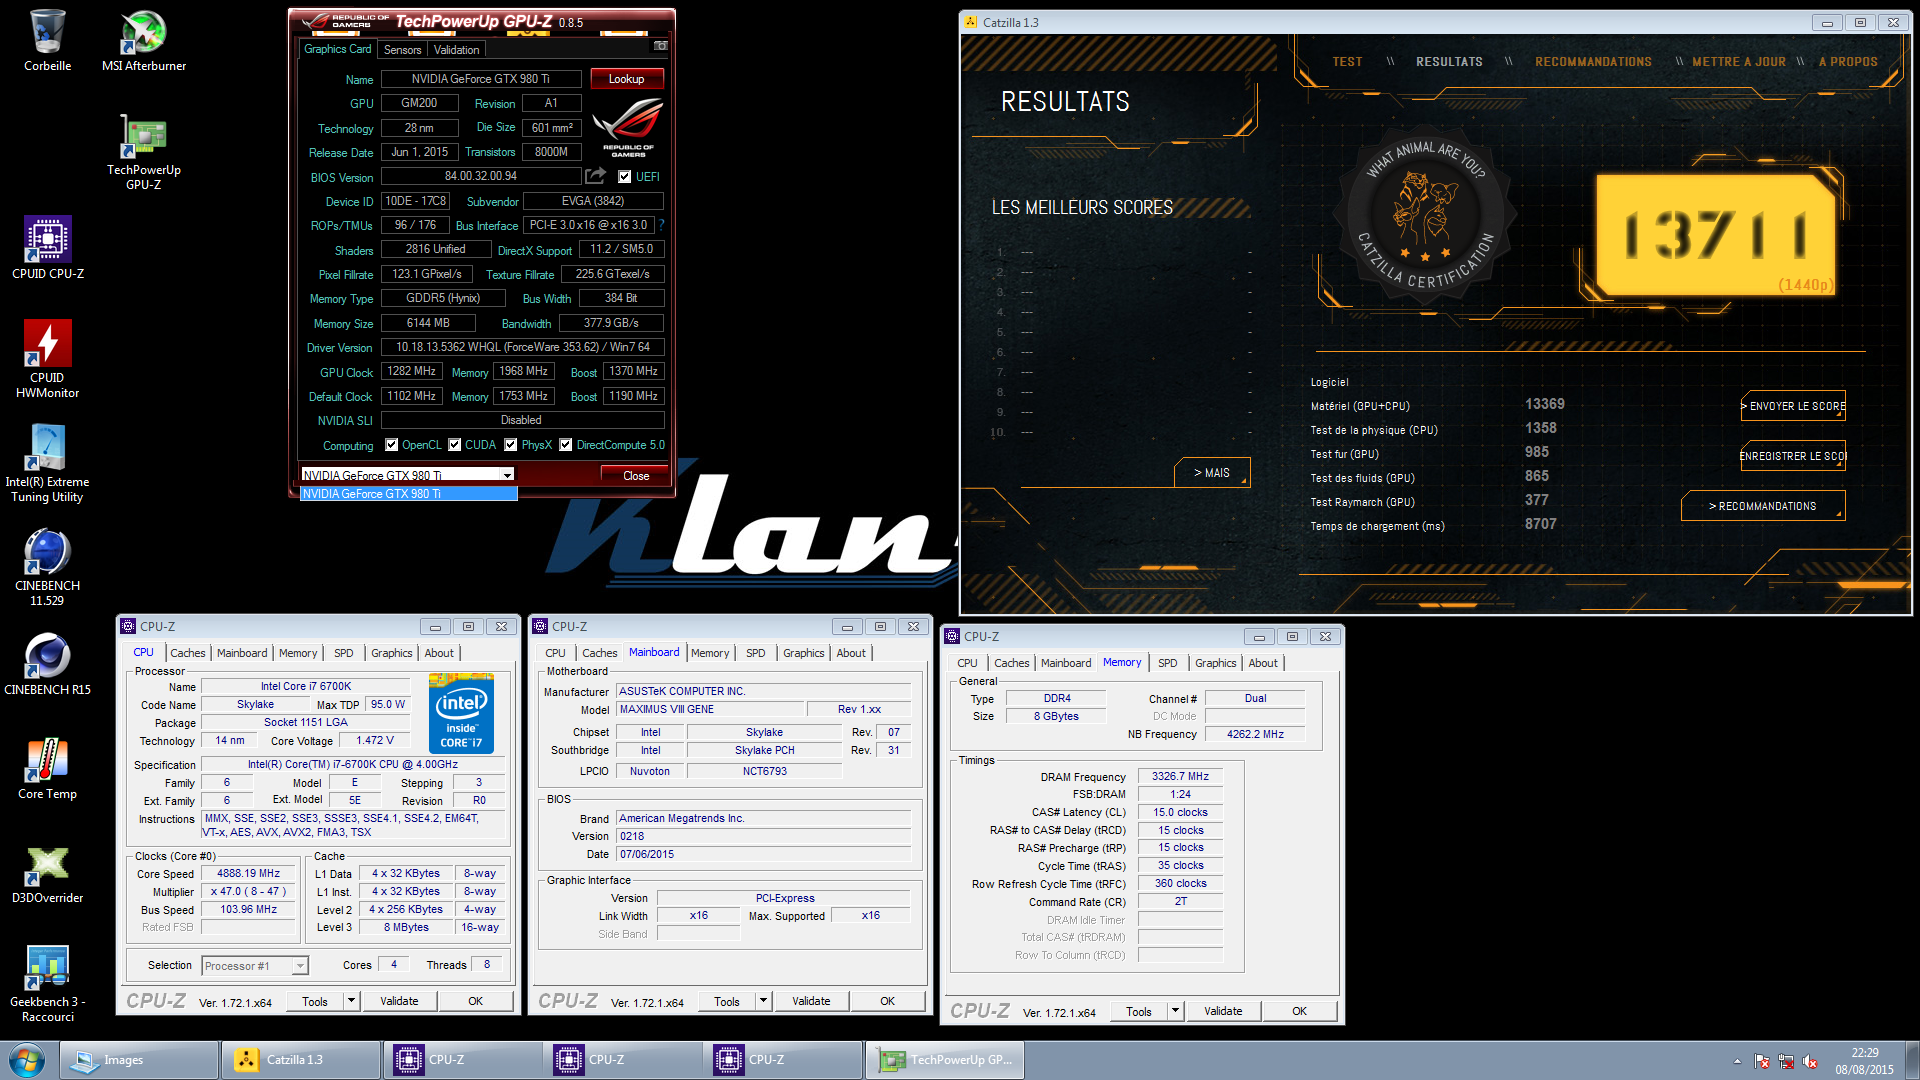Click the Core Speed value 4888.19 MHz

click(x=249, y=874)
